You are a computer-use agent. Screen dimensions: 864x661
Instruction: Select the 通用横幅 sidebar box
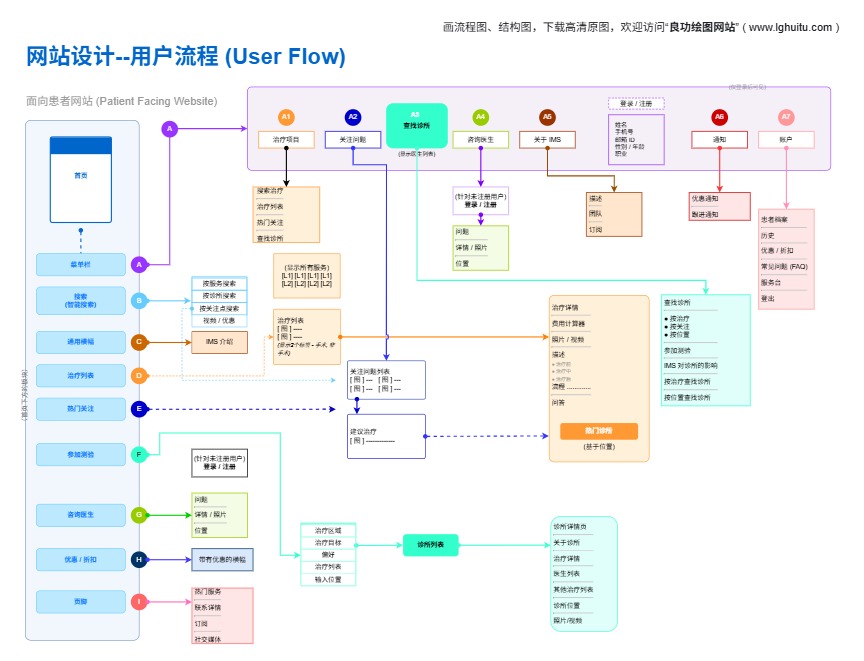[x=81, y=342]
